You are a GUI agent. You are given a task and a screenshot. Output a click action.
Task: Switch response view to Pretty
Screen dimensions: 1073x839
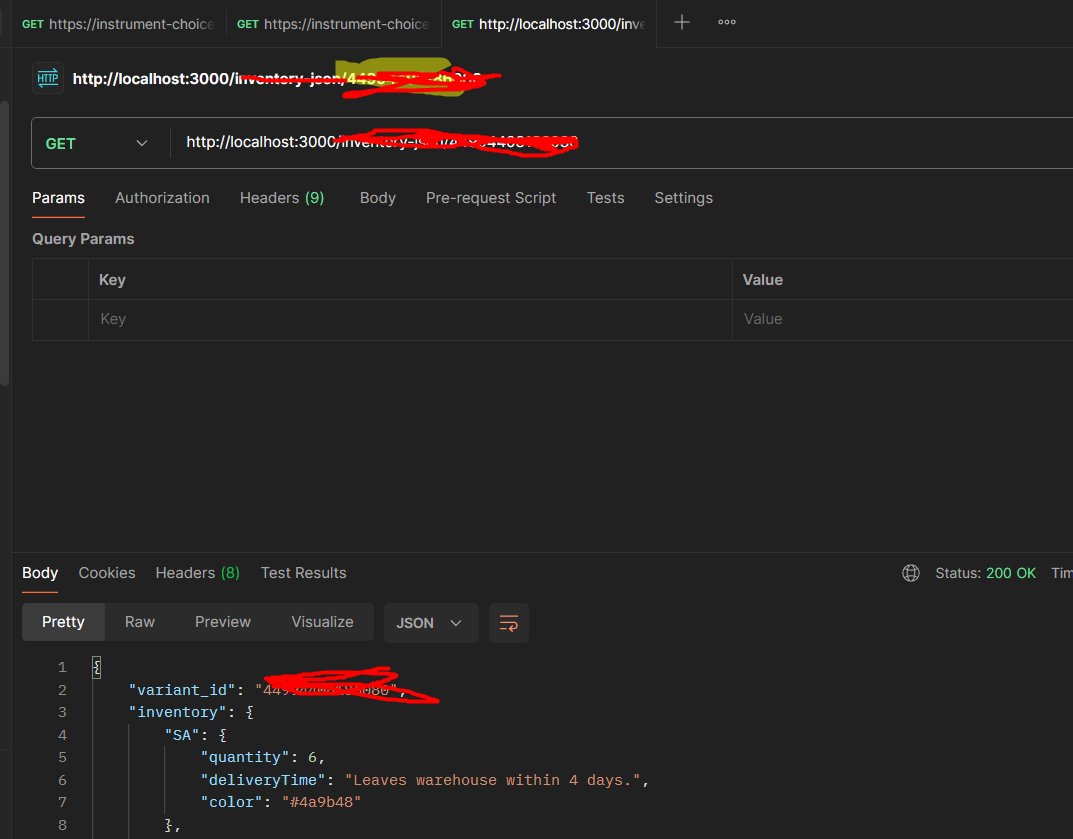coord(63,622)
